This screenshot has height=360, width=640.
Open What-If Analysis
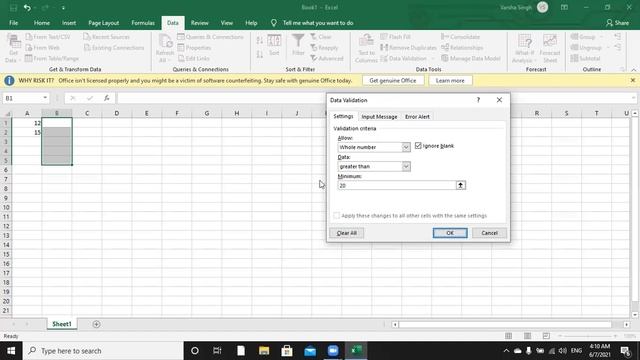click(524, 48)
